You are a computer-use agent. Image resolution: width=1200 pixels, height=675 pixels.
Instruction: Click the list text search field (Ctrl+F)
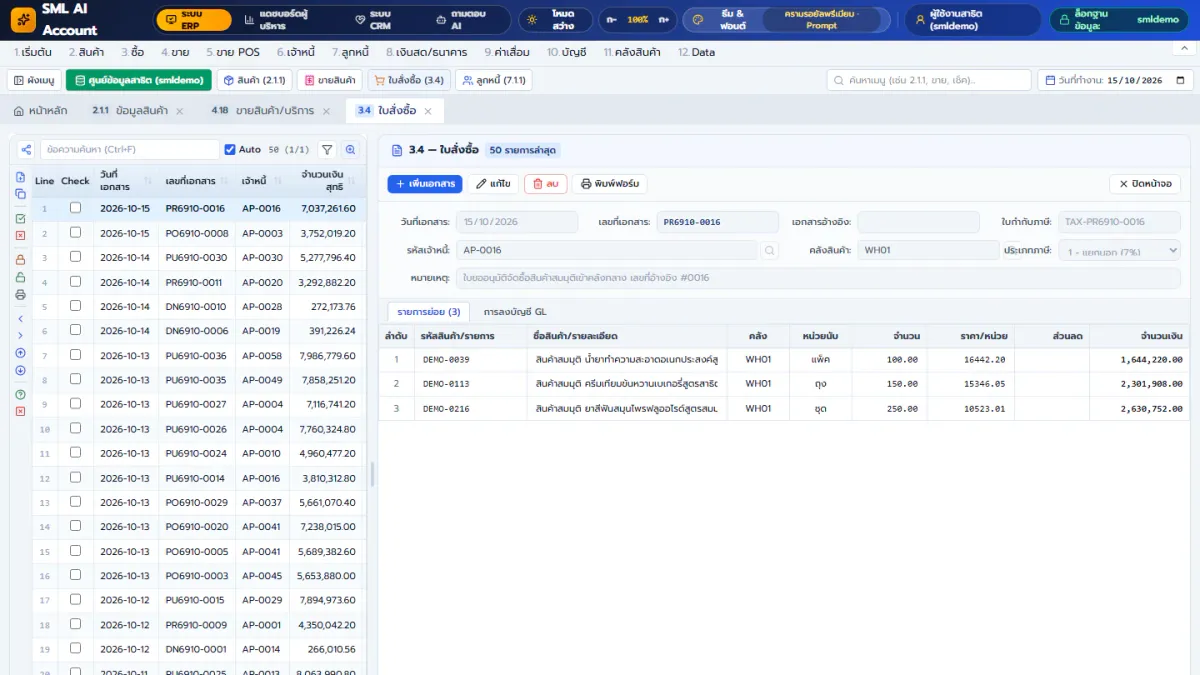[x=129, y=150]
